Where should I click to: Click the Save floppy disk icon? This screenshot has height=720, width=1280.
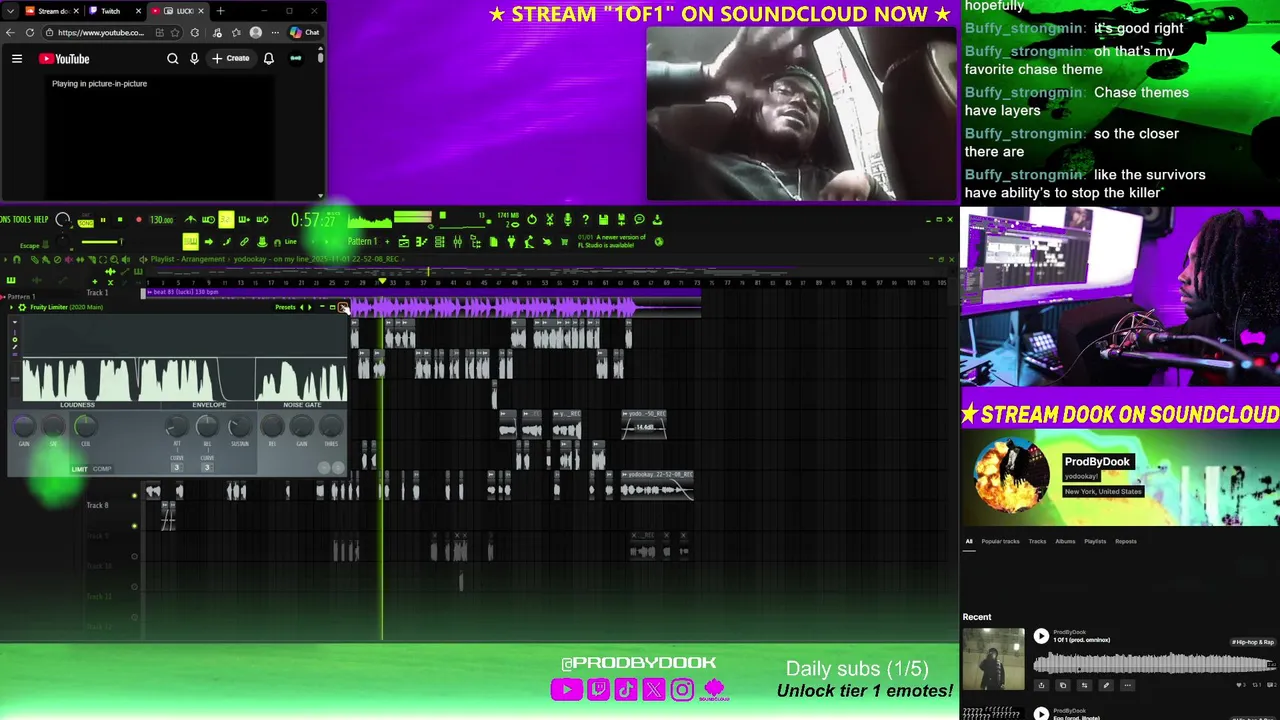click(x=603, y=220)
